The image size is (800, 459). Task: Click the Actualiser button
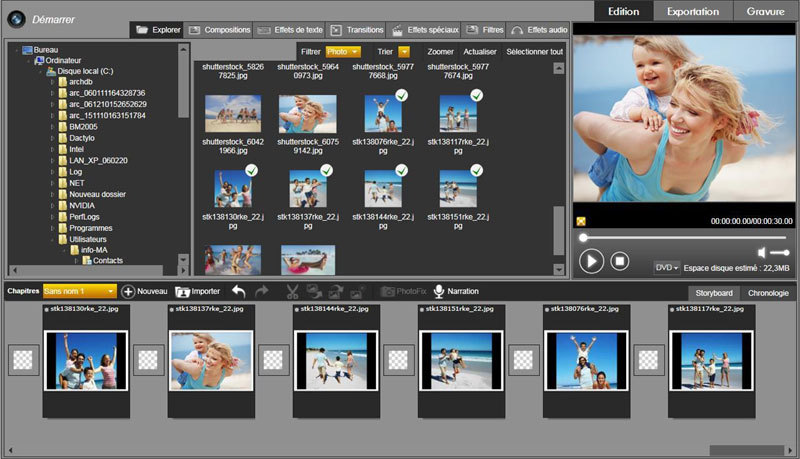[x=480, y=51]
